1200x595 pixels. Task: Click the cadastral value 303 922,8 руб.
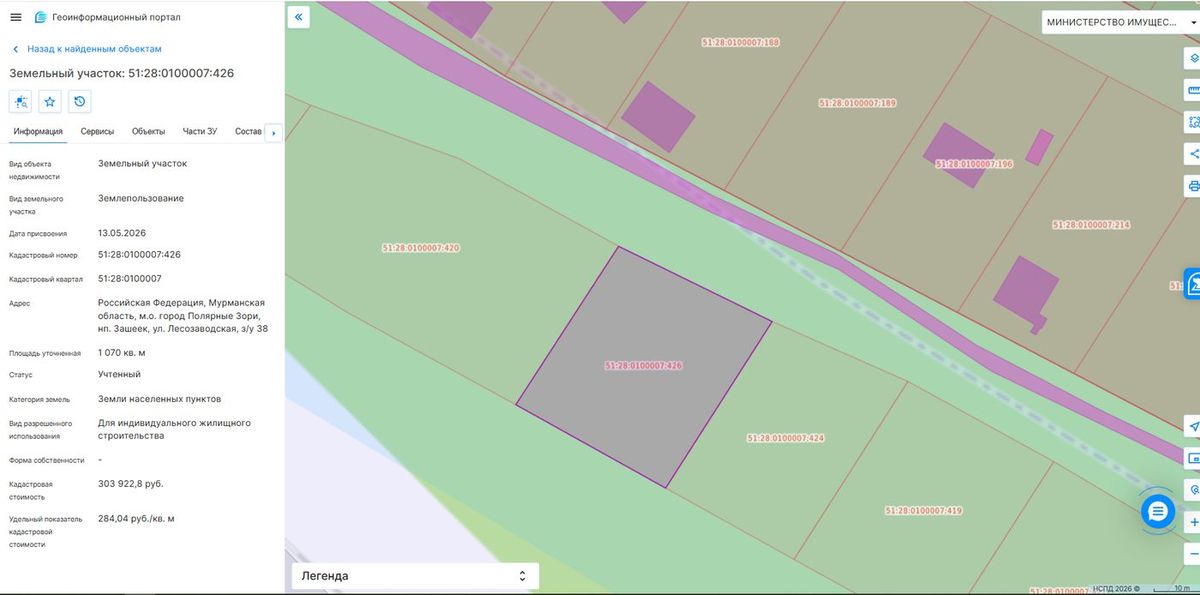pyautogui.click(x=130, y=483)
